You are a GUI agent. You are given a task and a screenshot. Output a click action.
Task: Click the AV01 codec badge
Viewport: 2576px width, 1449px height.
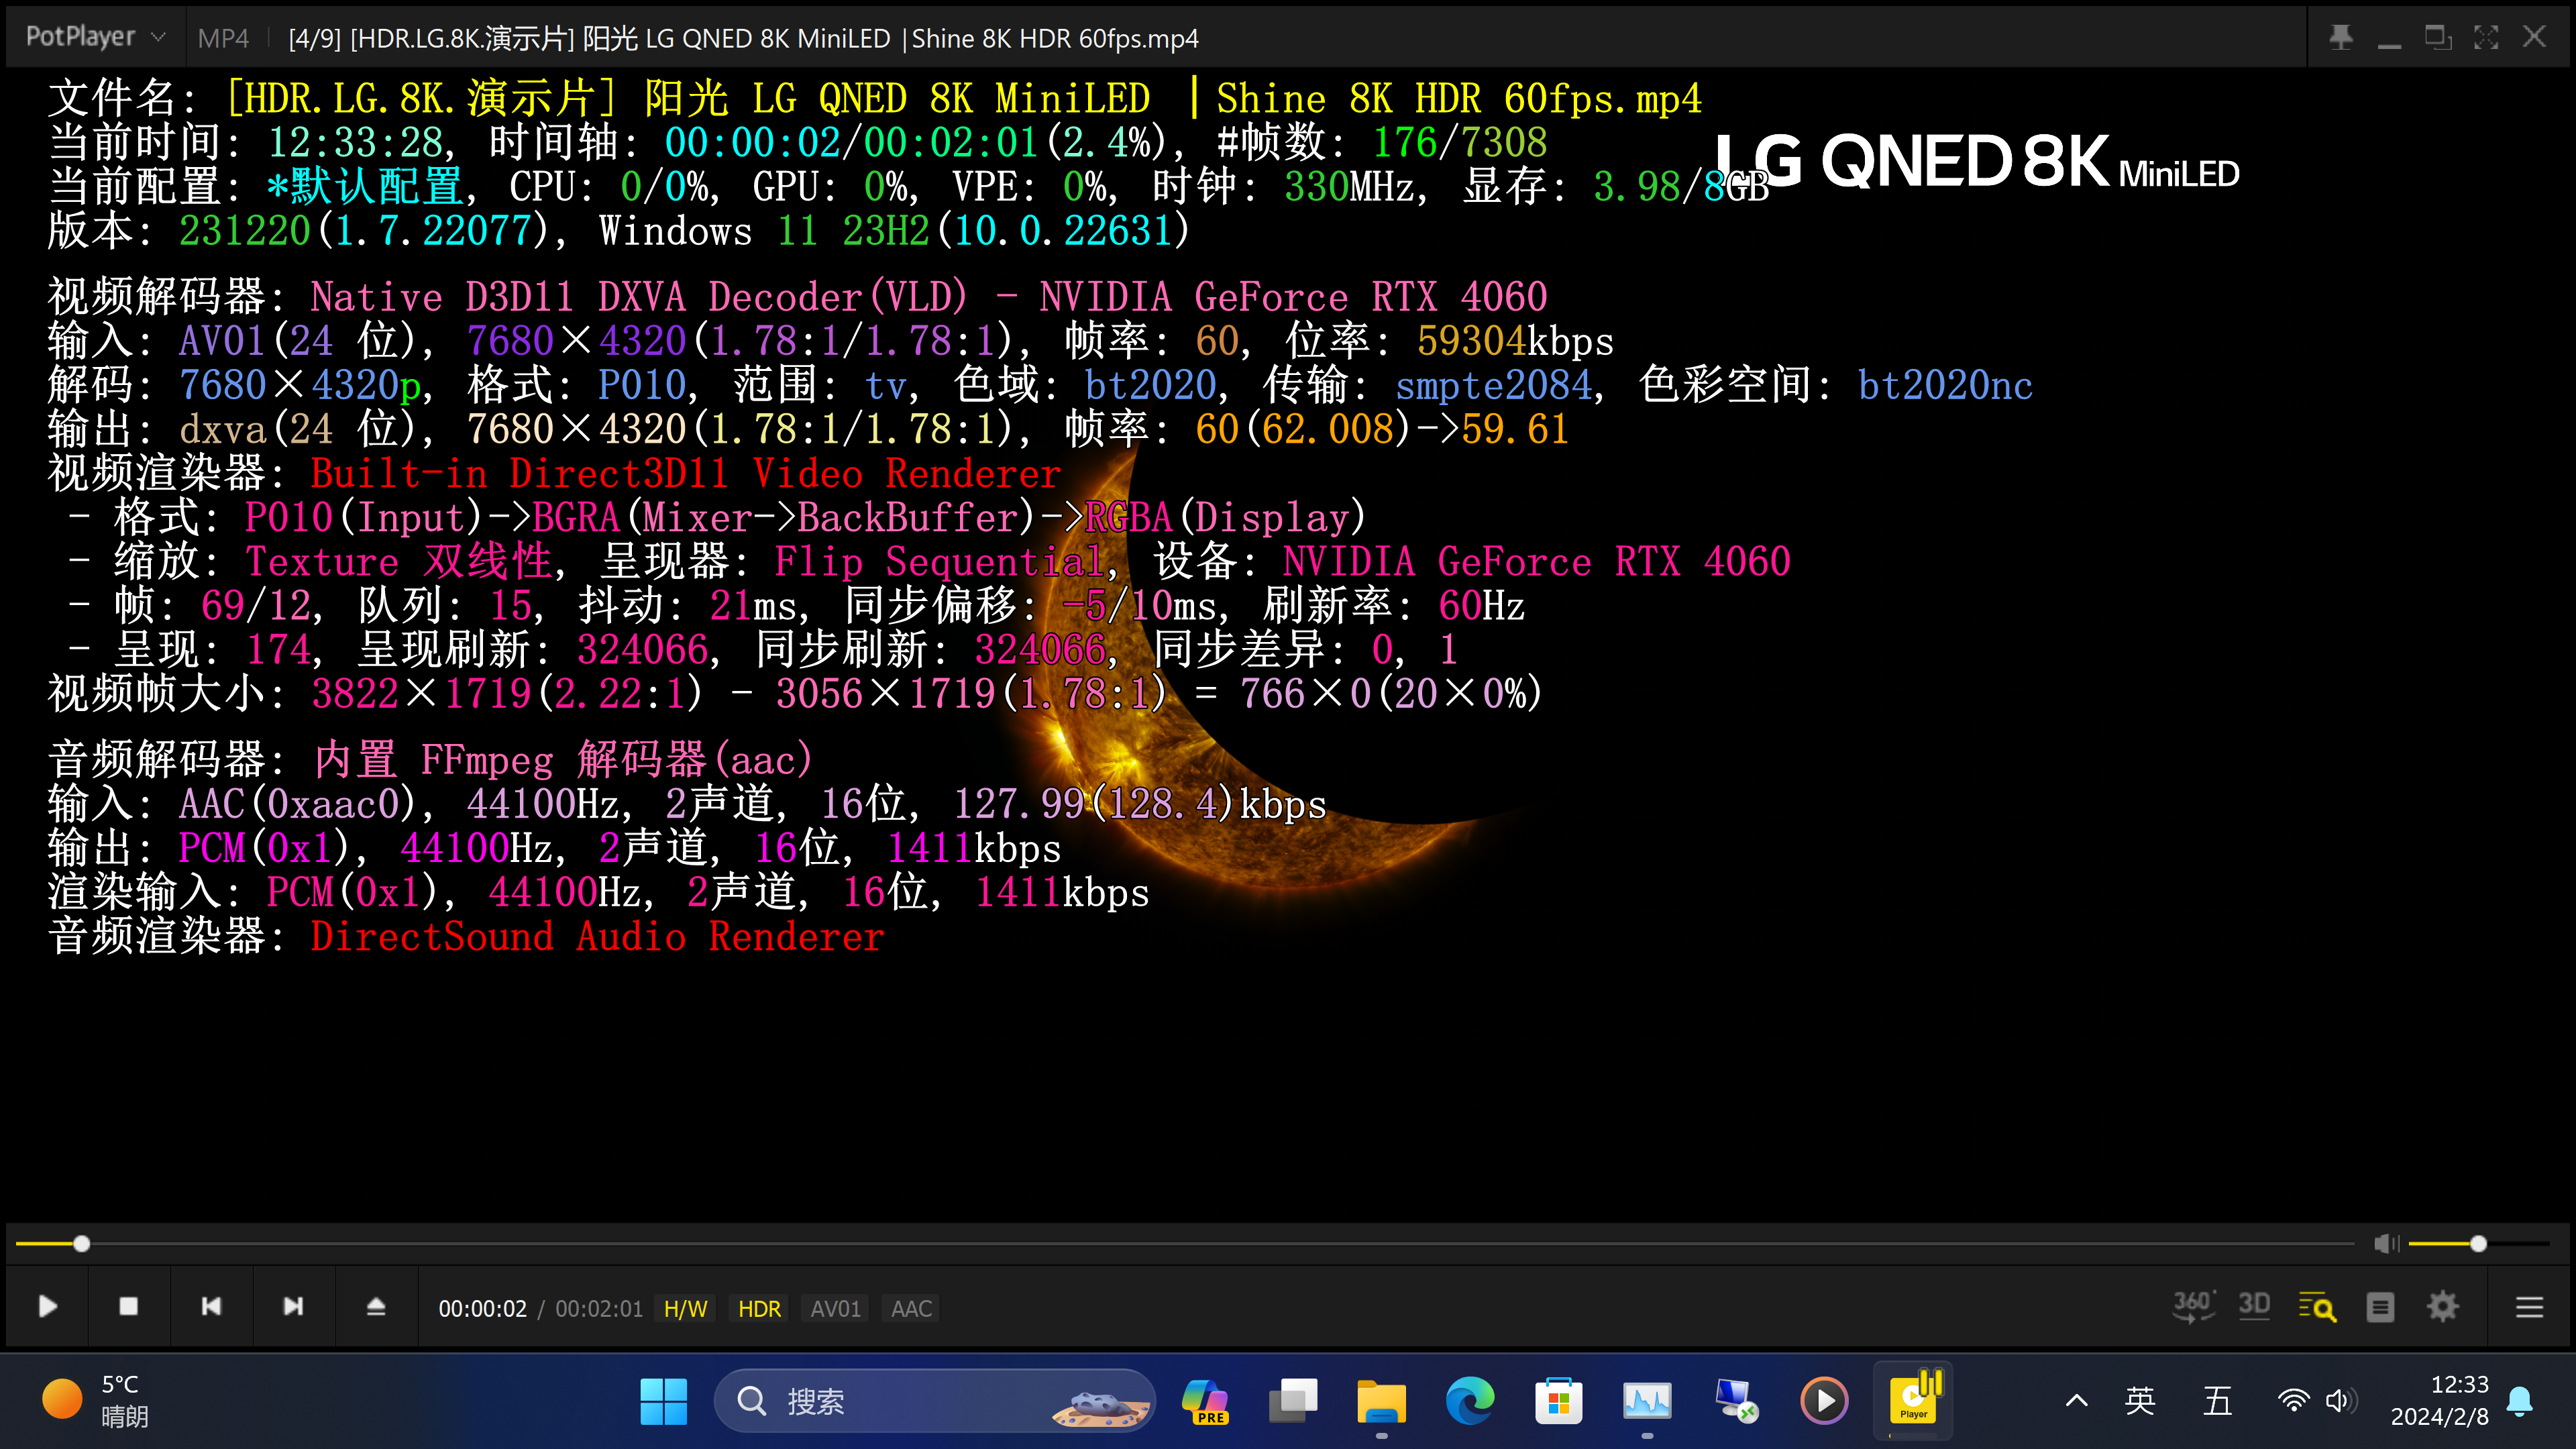pyautogui.click(x=834, y=1308)
